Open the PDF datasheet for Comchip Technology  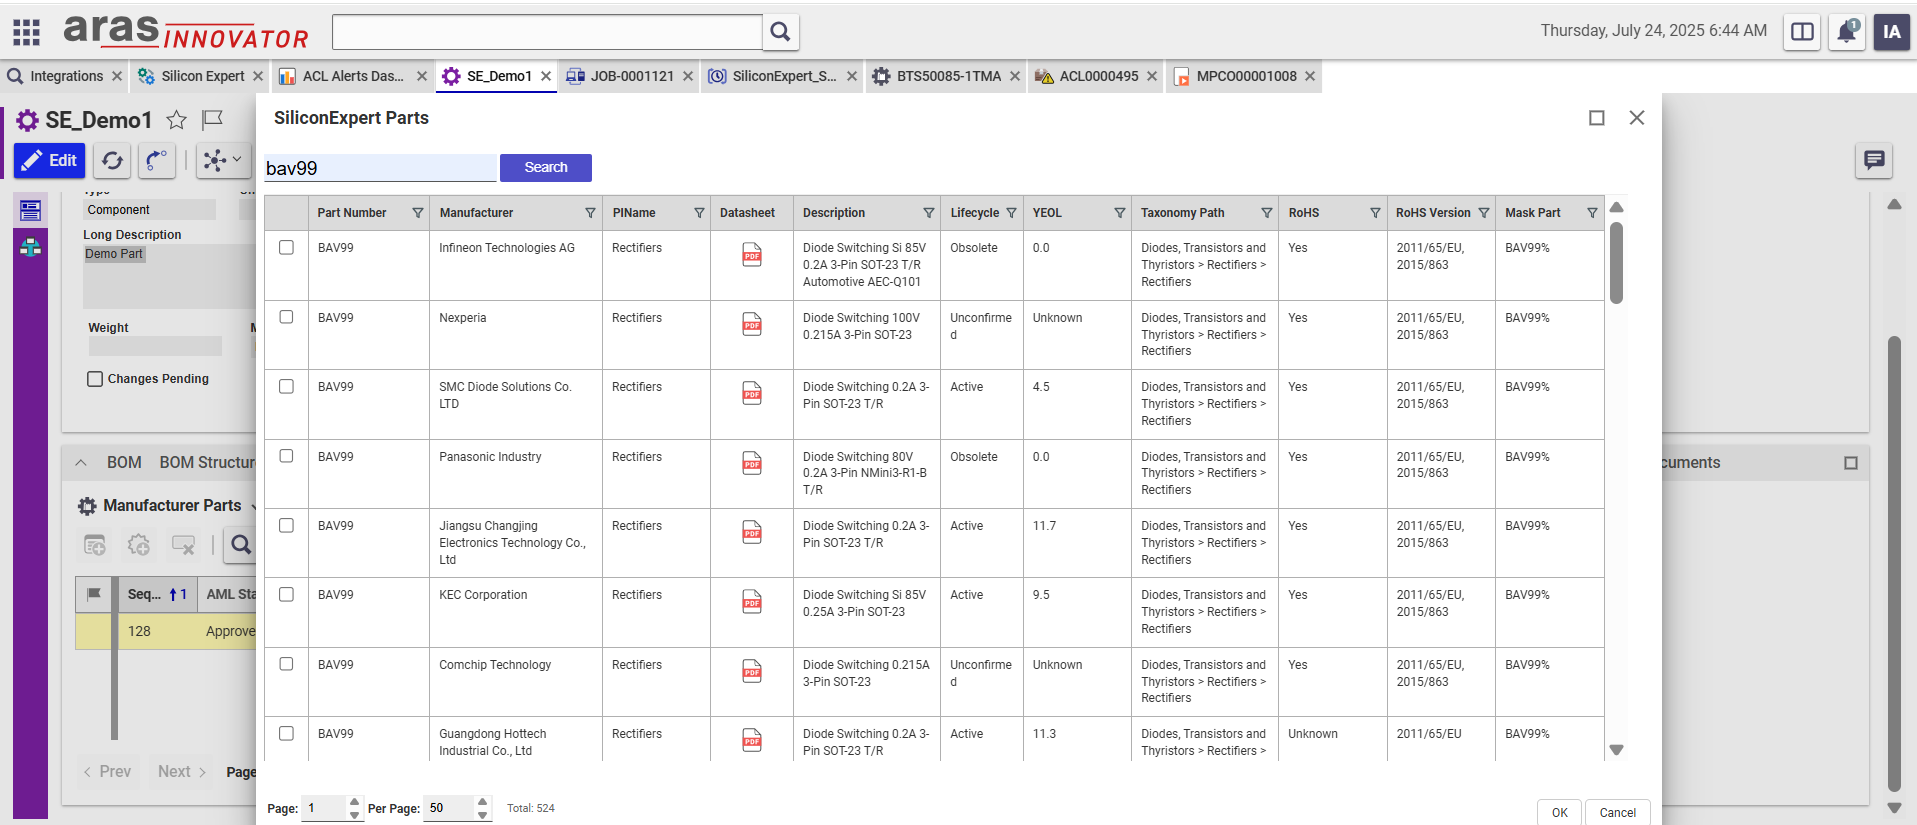[752, 672]
